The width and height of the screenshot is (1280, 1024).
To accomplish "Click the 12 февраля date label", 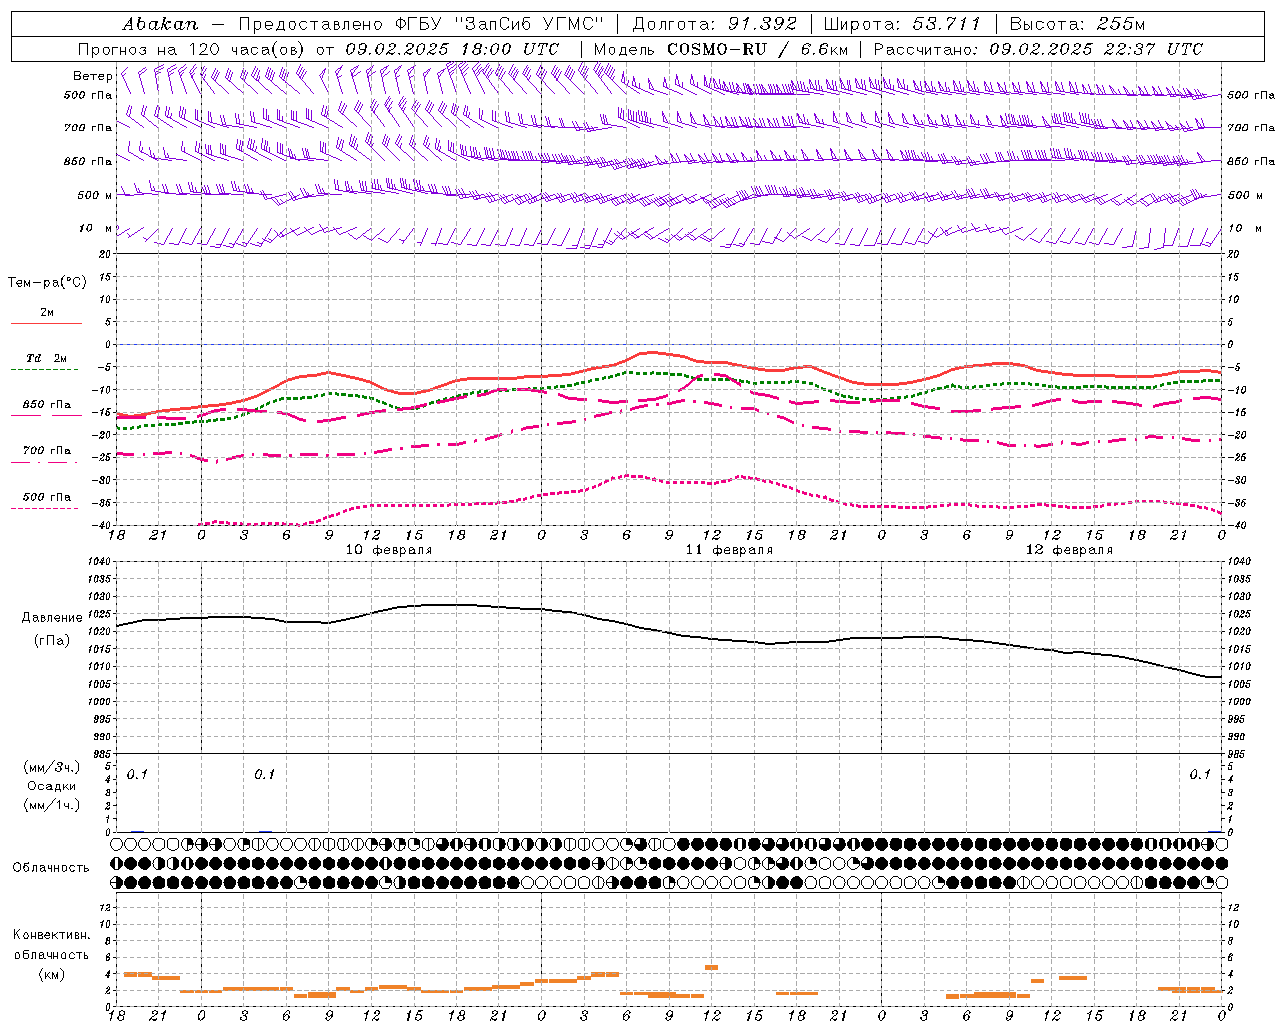I will [1069, 550].
